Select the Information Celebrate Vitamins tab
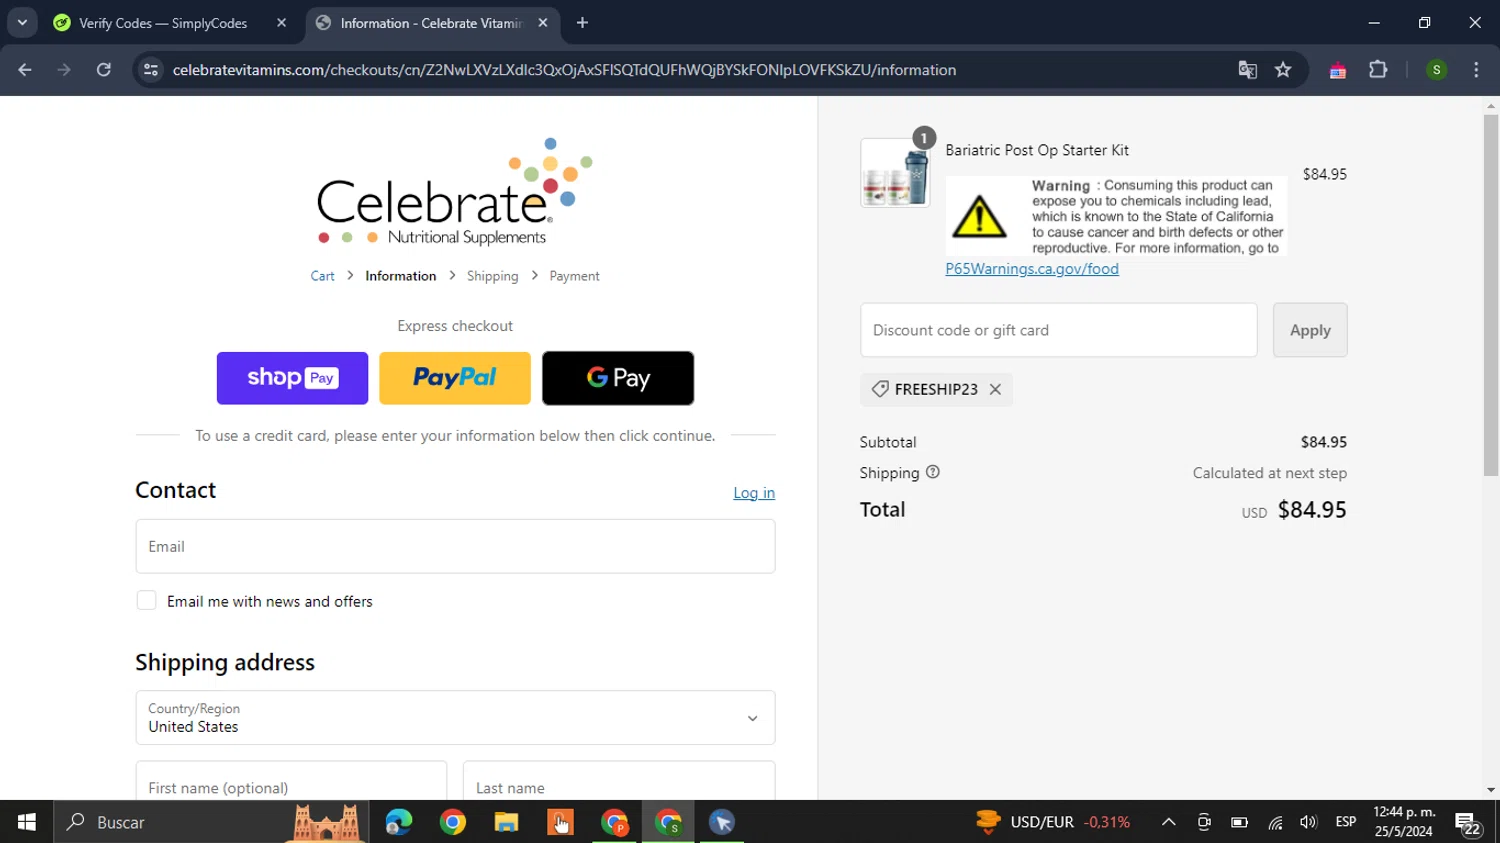 [x=430, y=23]
